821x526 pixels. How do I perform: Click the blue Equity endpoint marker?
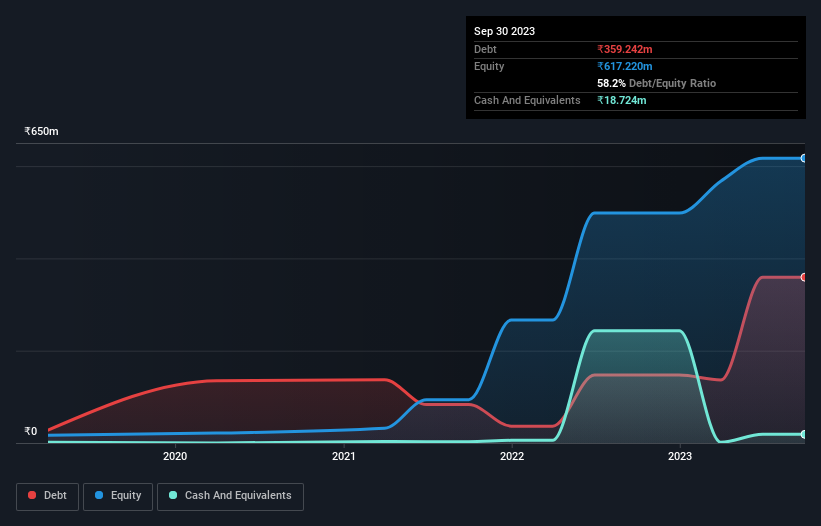tap(804, 158)
